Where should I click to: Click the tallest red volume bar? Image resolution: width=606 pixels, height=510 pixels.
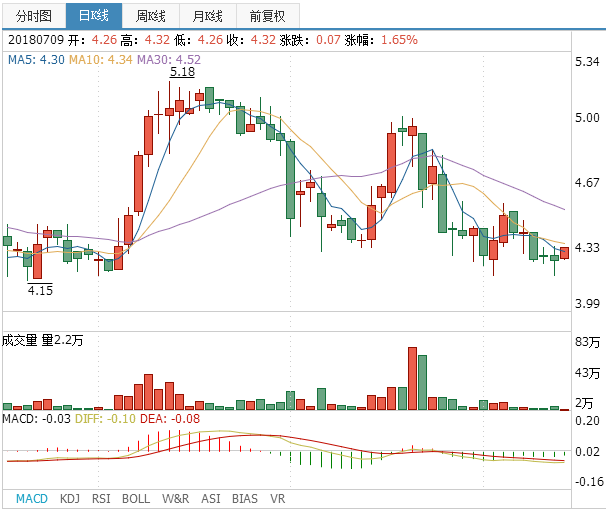point(412,379)
